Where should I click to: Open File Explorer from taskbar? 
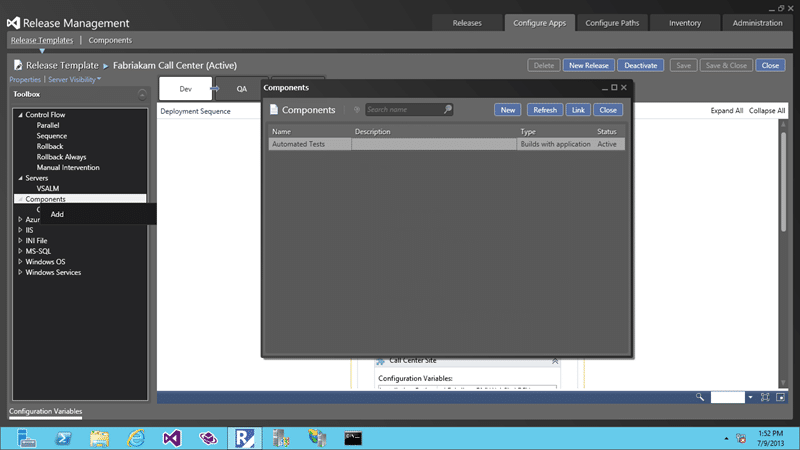click(99, 438)
